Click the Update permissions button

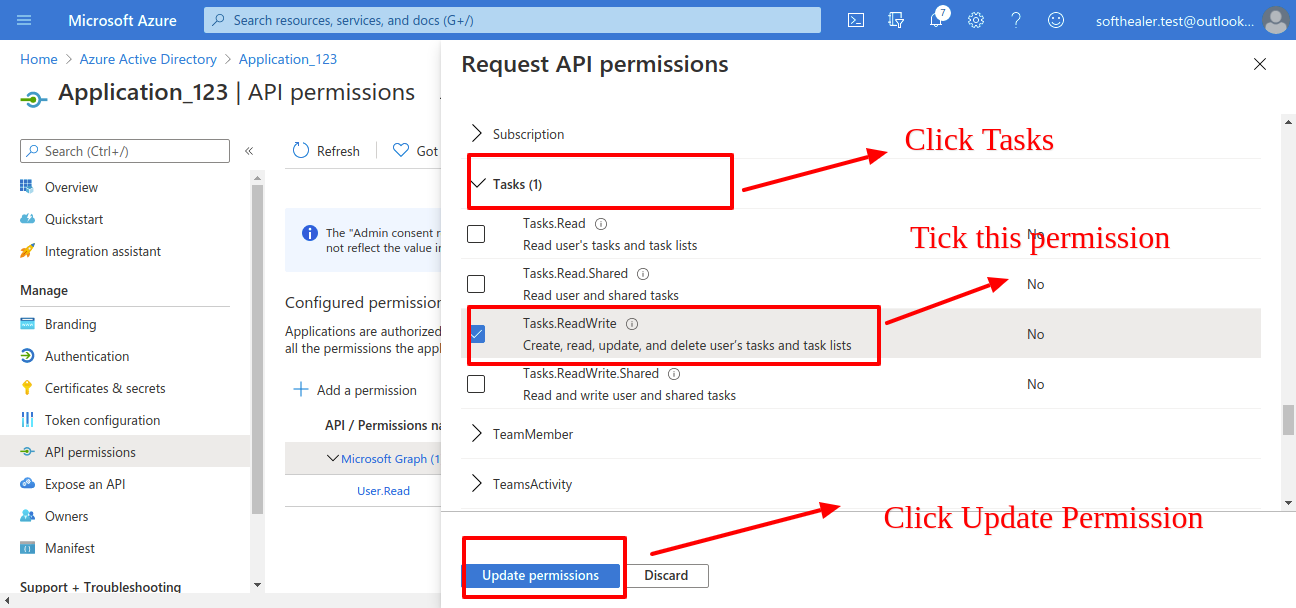(540, 575)
